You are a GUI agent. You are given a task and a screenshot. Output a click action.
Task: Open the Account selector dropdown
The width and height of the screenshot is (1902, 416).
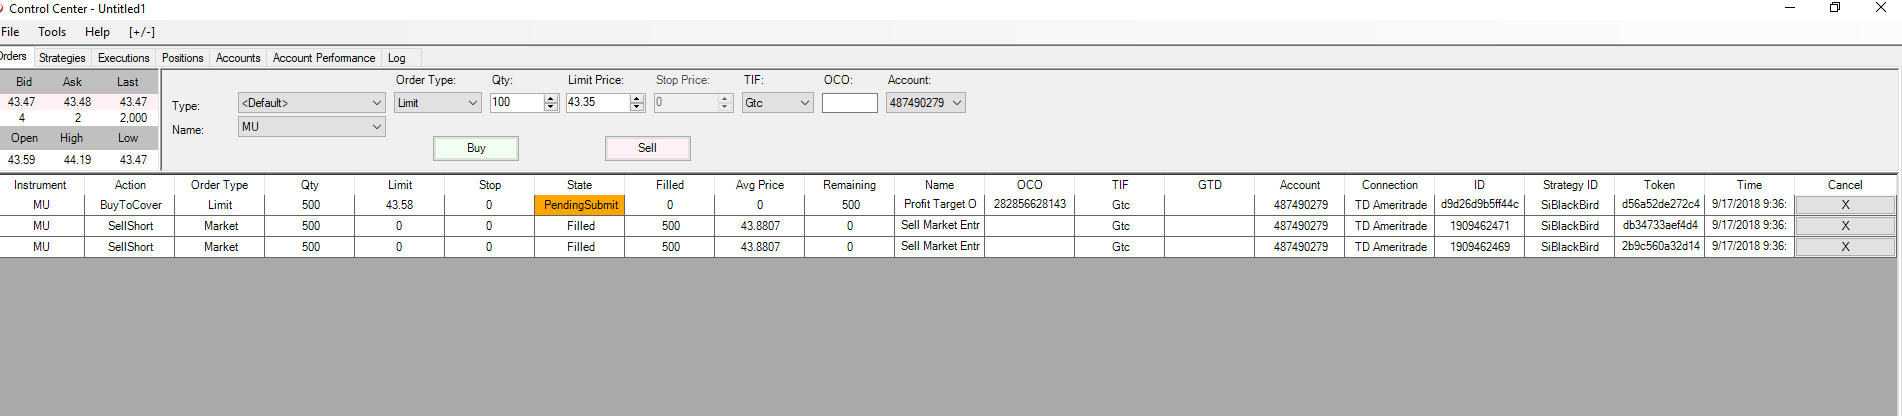957,103
